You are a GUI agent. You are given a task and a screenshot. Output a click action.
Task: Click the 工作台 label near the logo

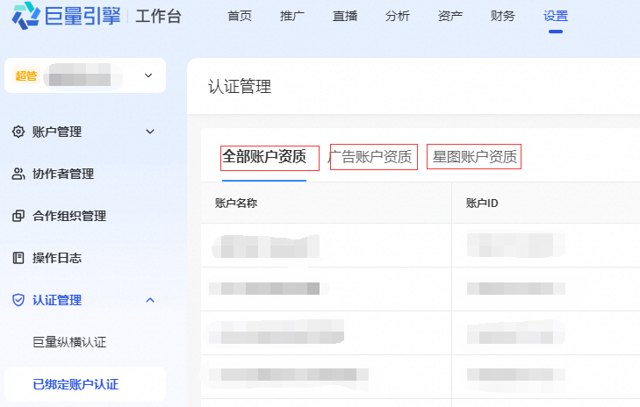158,17
